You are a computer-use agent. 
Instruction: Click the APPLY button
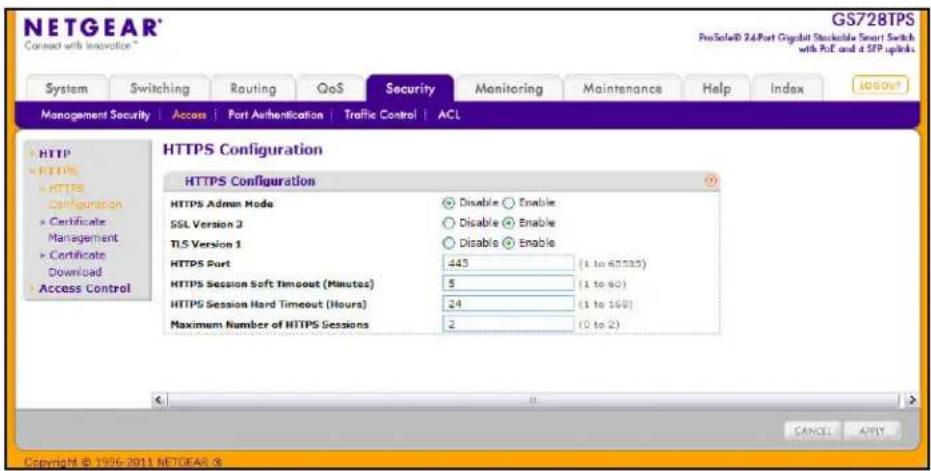click(871, 430)
